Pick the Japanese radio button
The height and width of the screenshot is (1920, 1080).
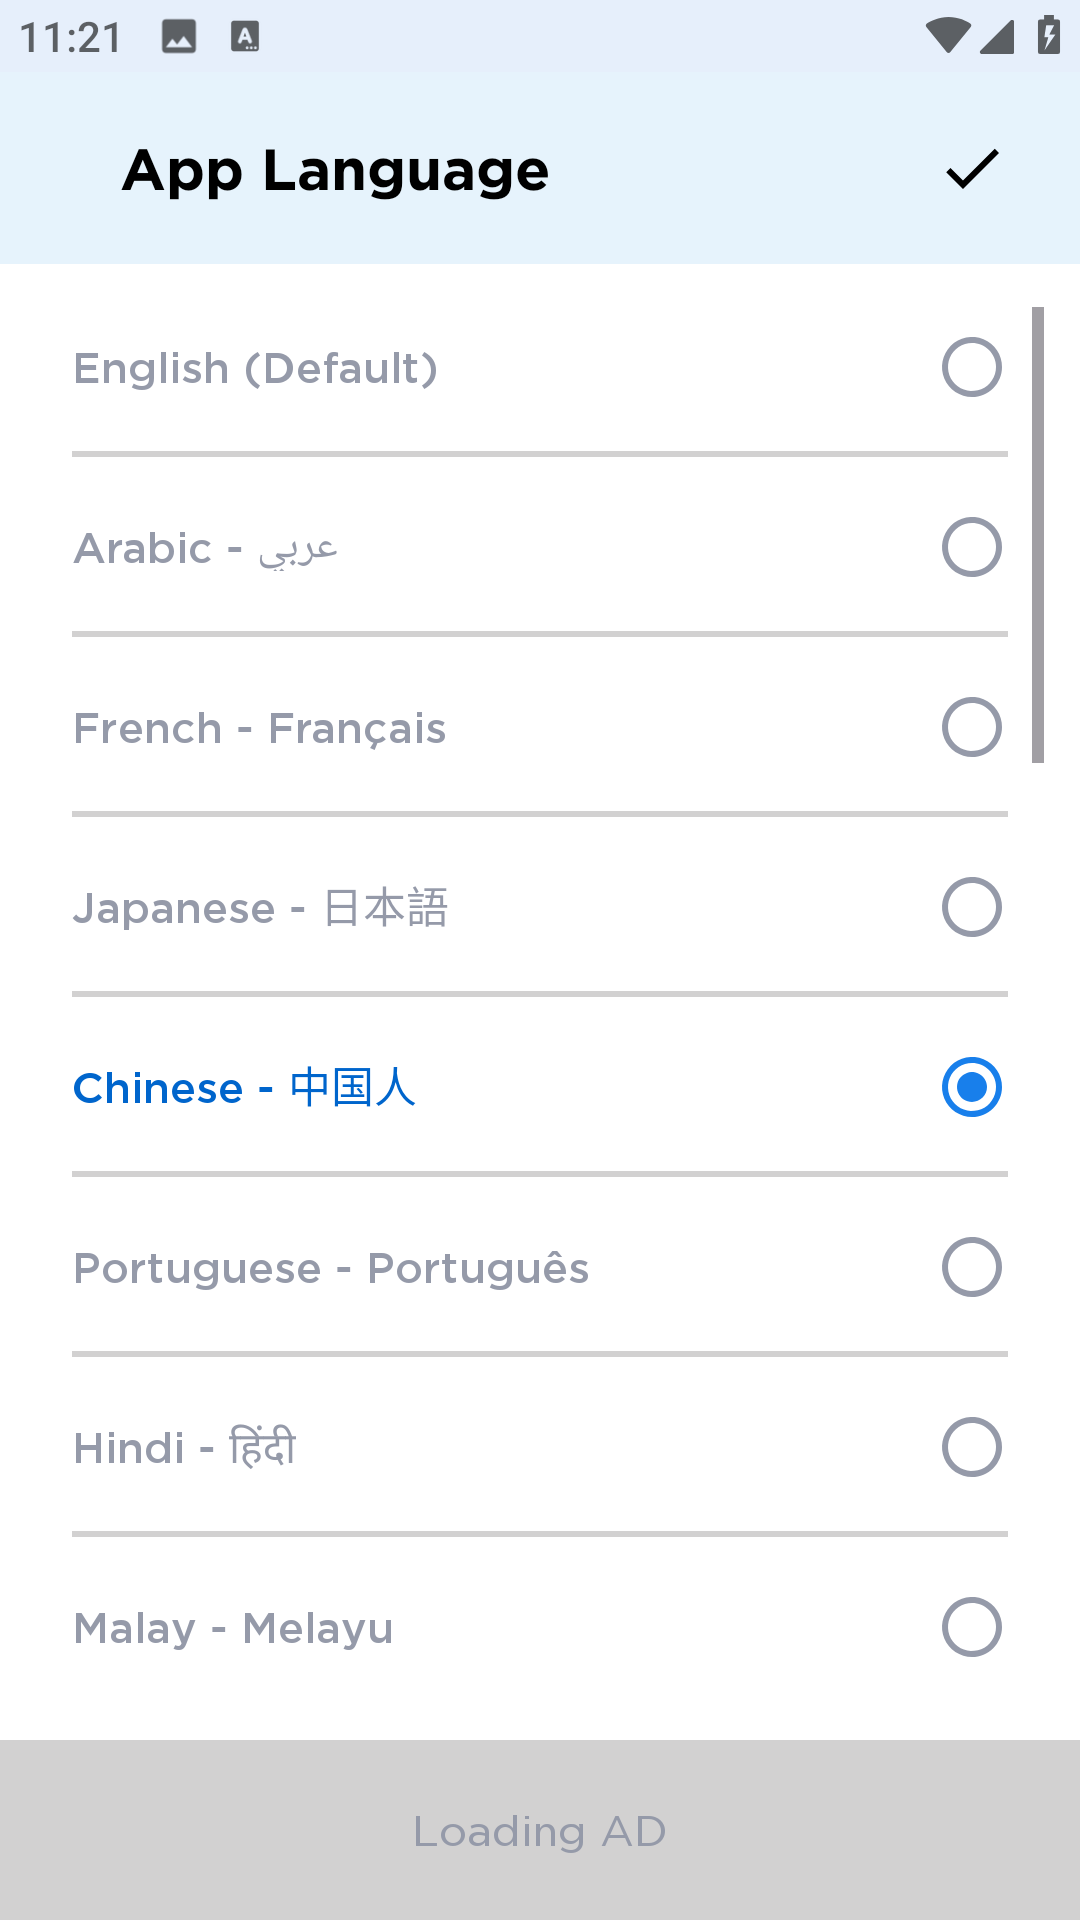tap(971, 907)
